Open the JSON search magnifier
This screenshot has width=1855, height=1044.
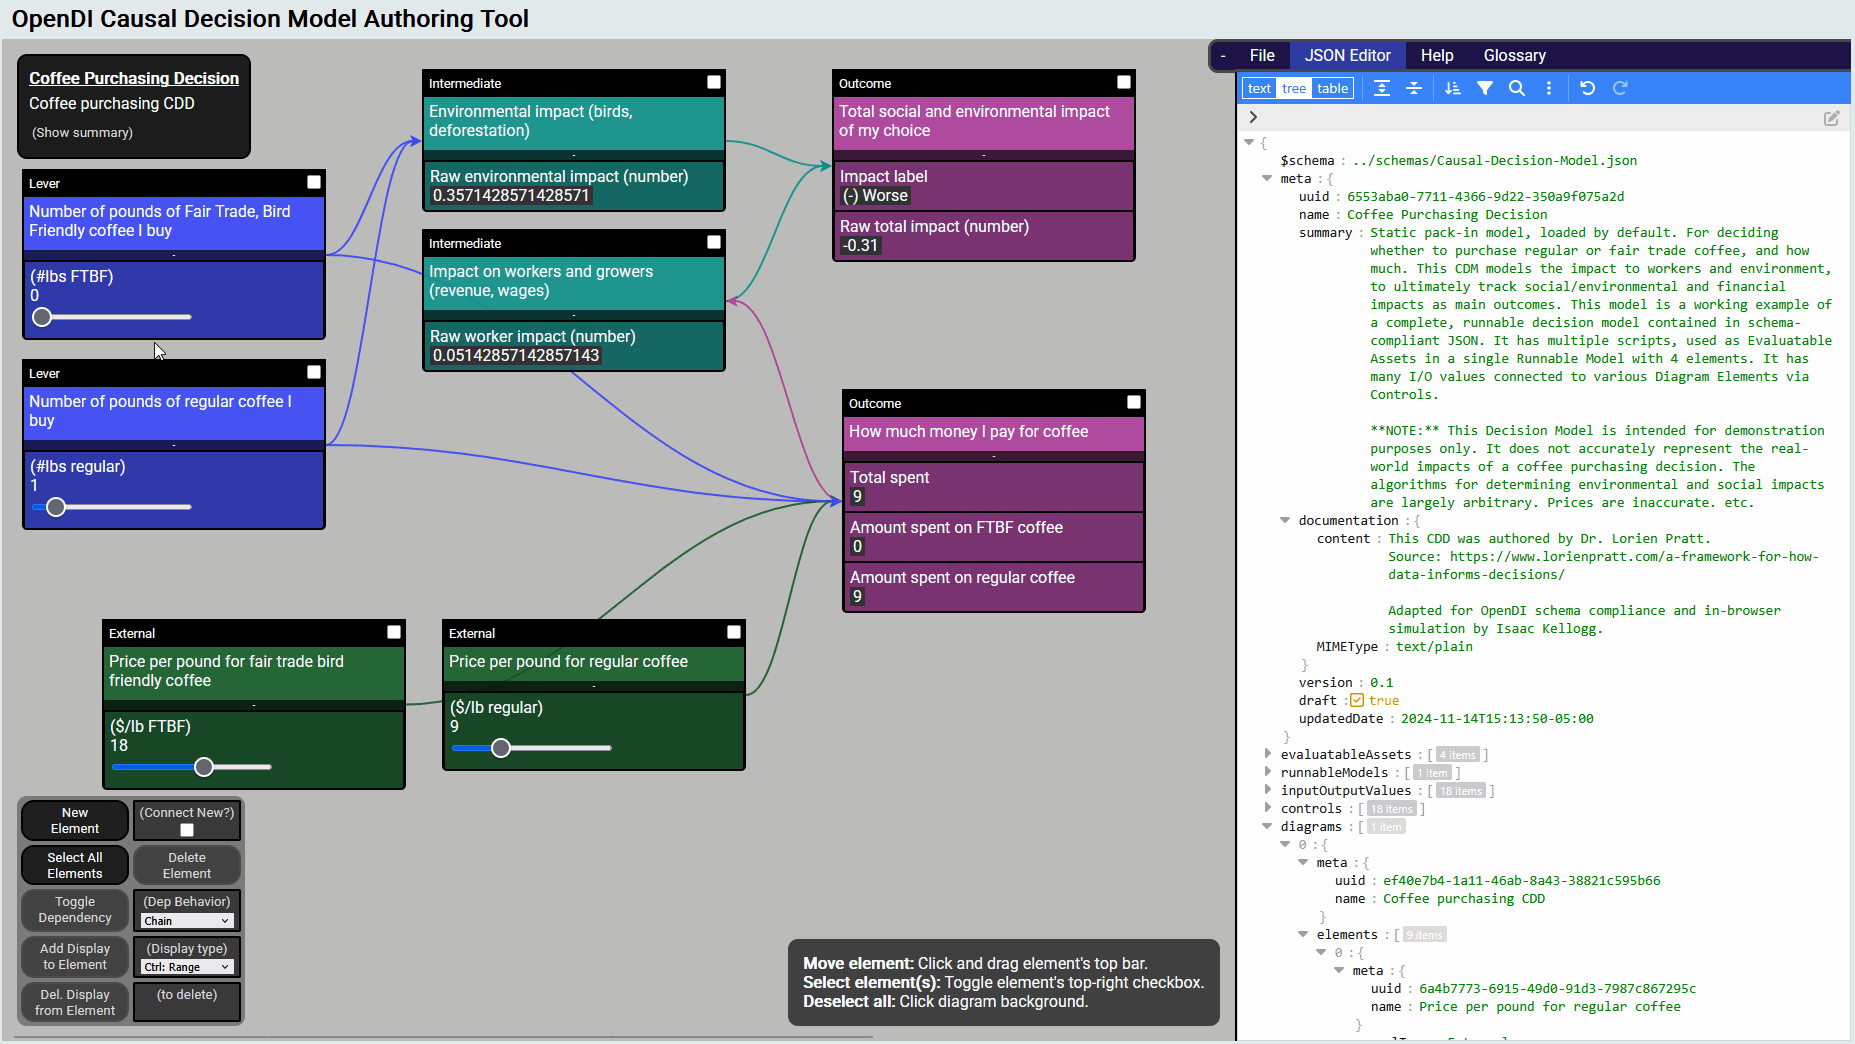tap(1517, 88)
